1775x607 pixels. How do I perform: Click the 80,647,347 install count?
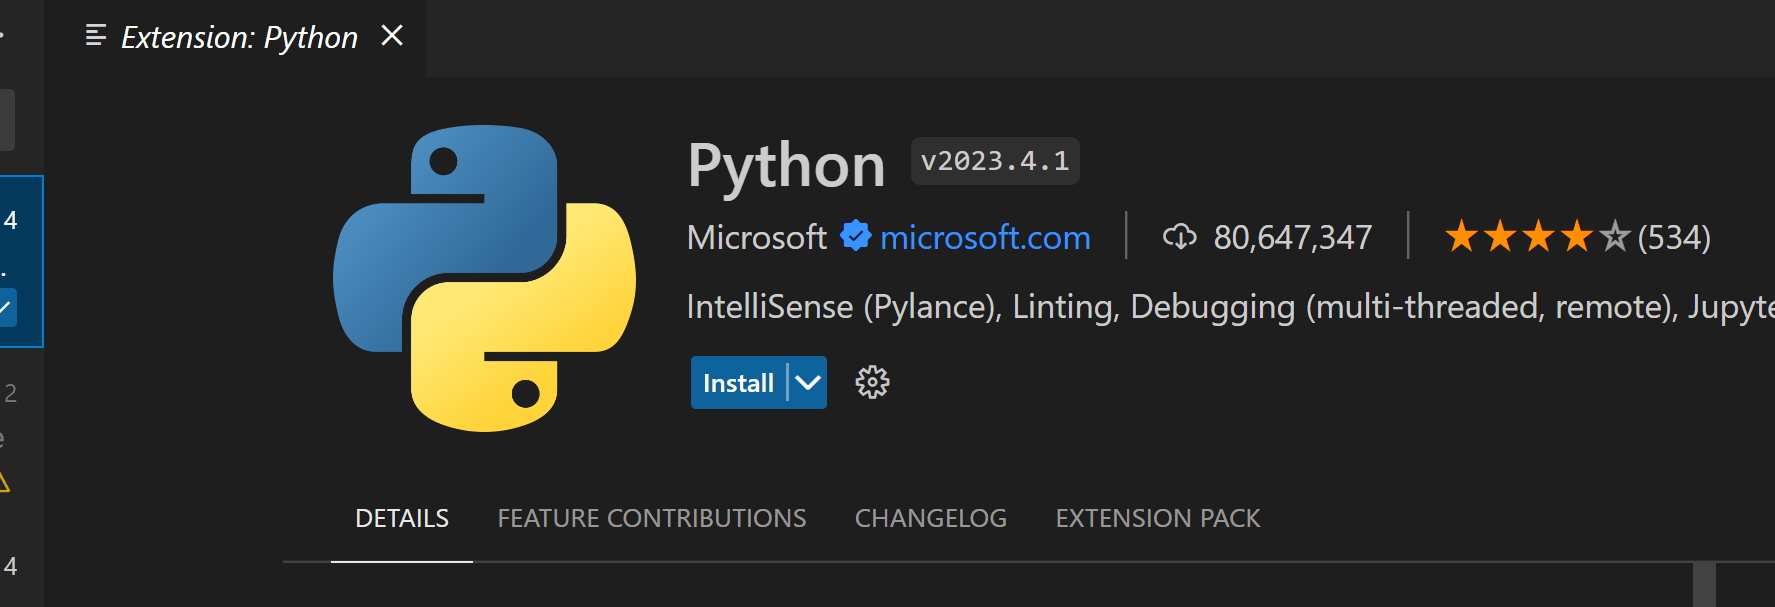[1292, 237]
